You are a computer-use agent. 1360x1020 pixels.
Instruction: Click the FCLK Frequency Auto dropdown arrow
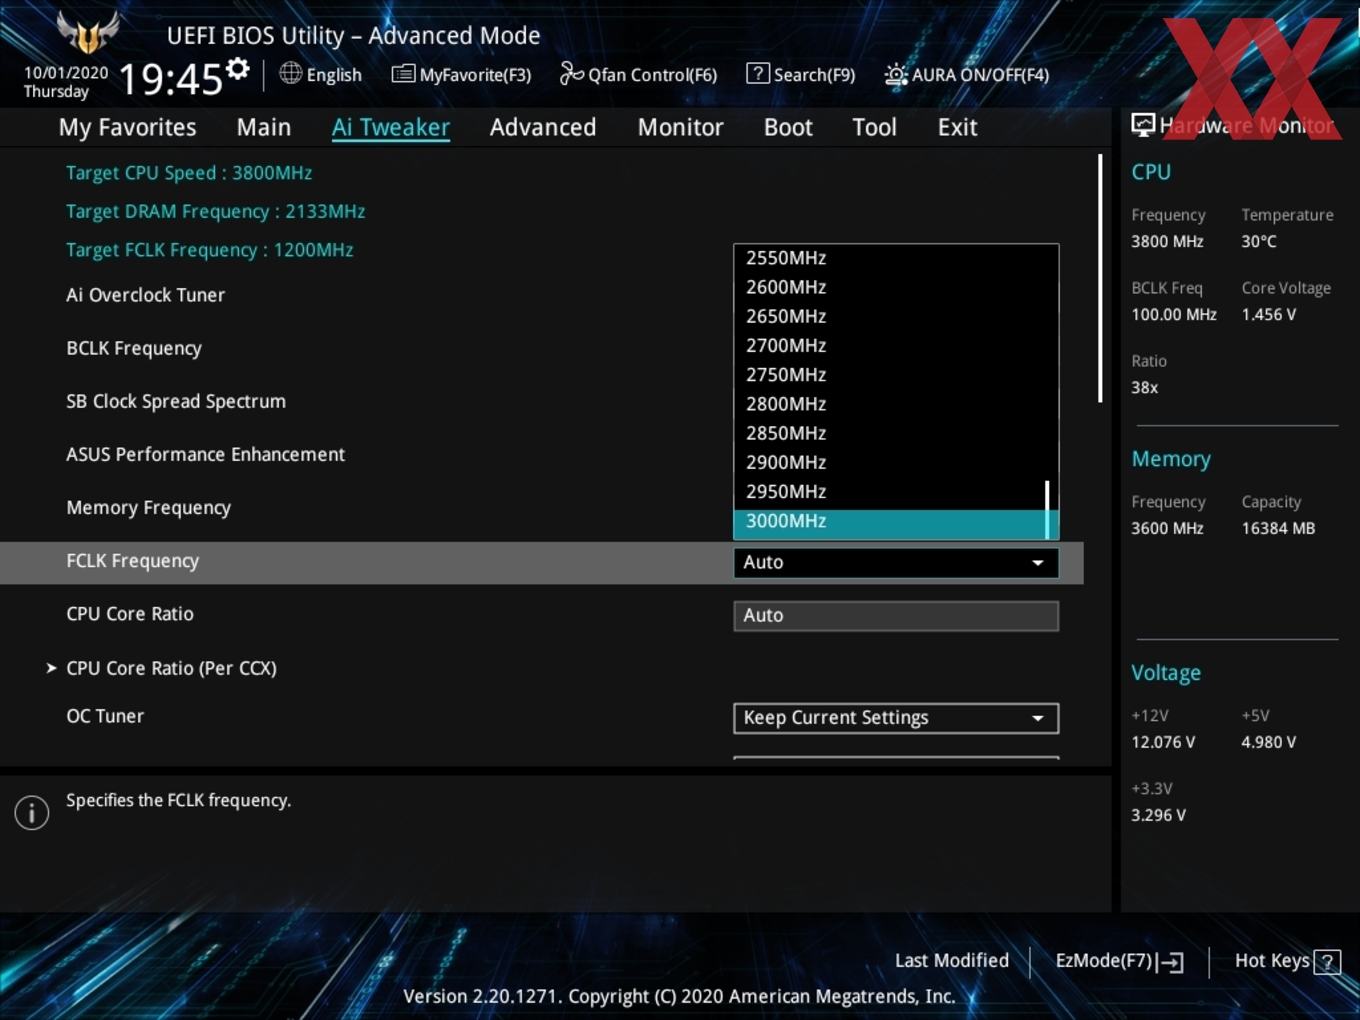point(1038,563)
